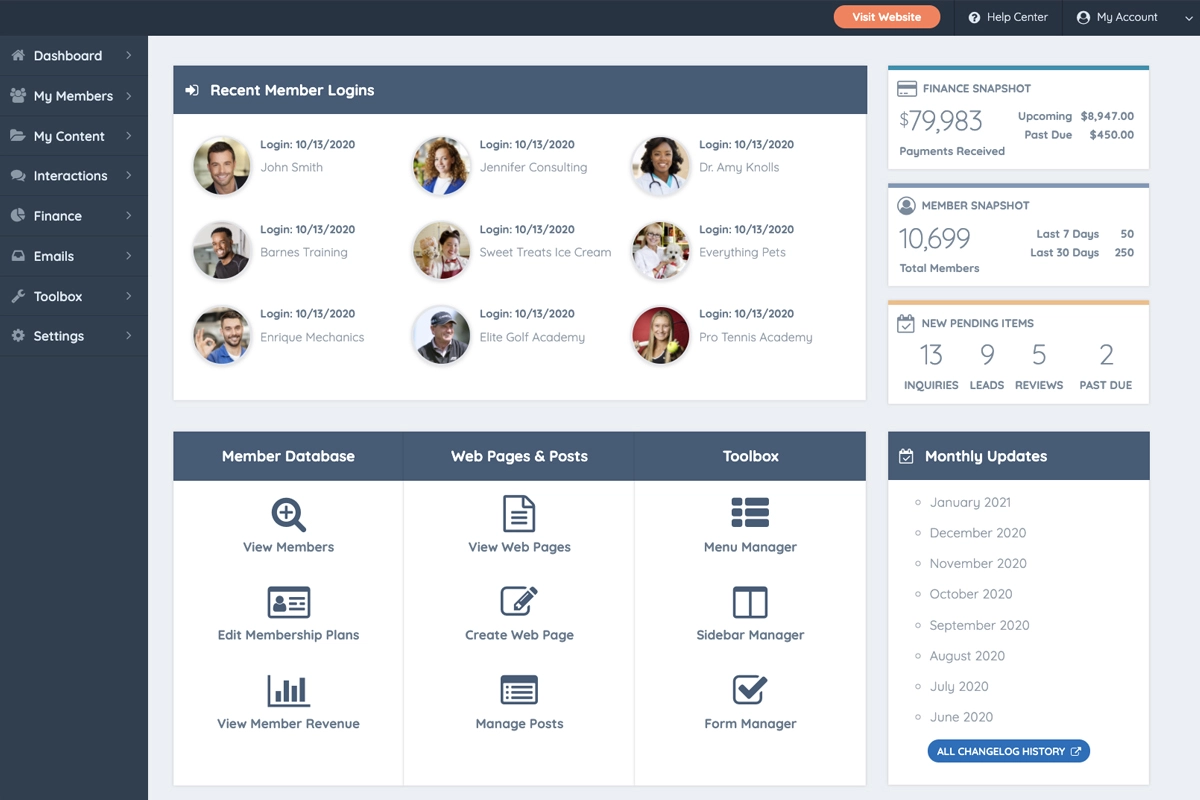Expand the Finance sidebar menu arrow
Image resolution: width=1200 pixels, height=800 pixels.
coord(129,216)
